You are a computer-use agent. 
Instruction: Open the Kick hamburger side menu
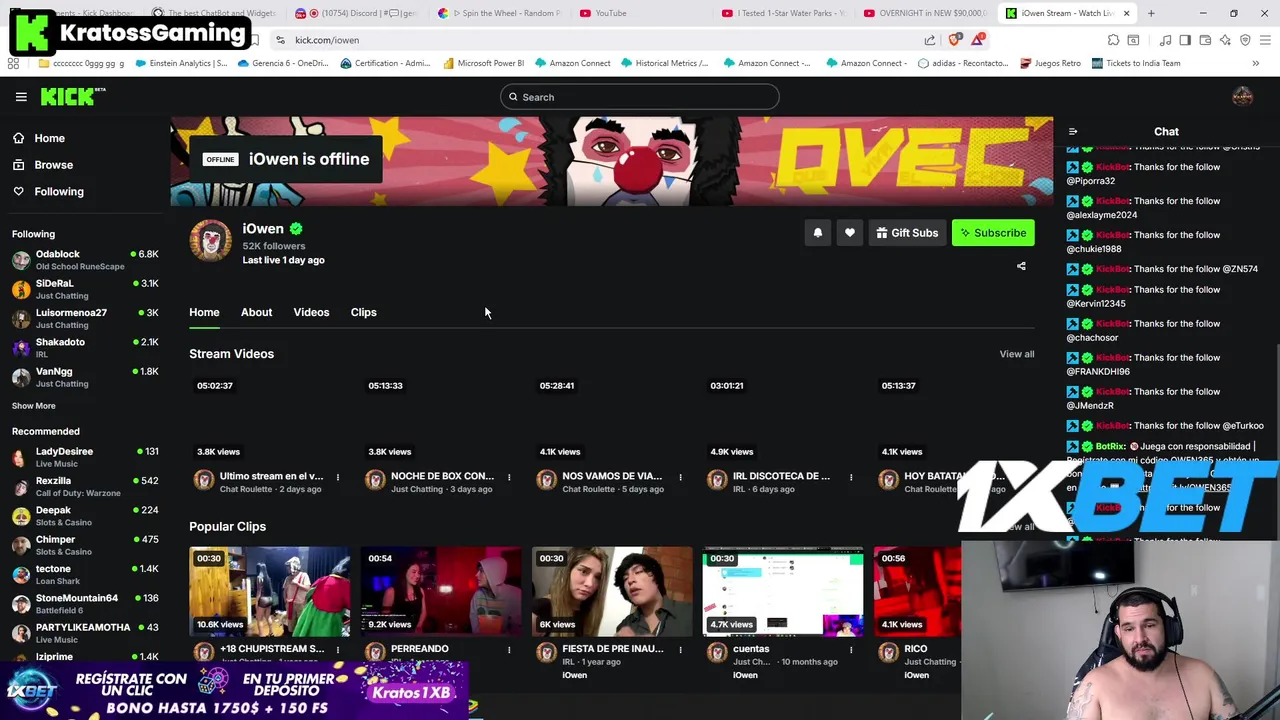(21, 97)
